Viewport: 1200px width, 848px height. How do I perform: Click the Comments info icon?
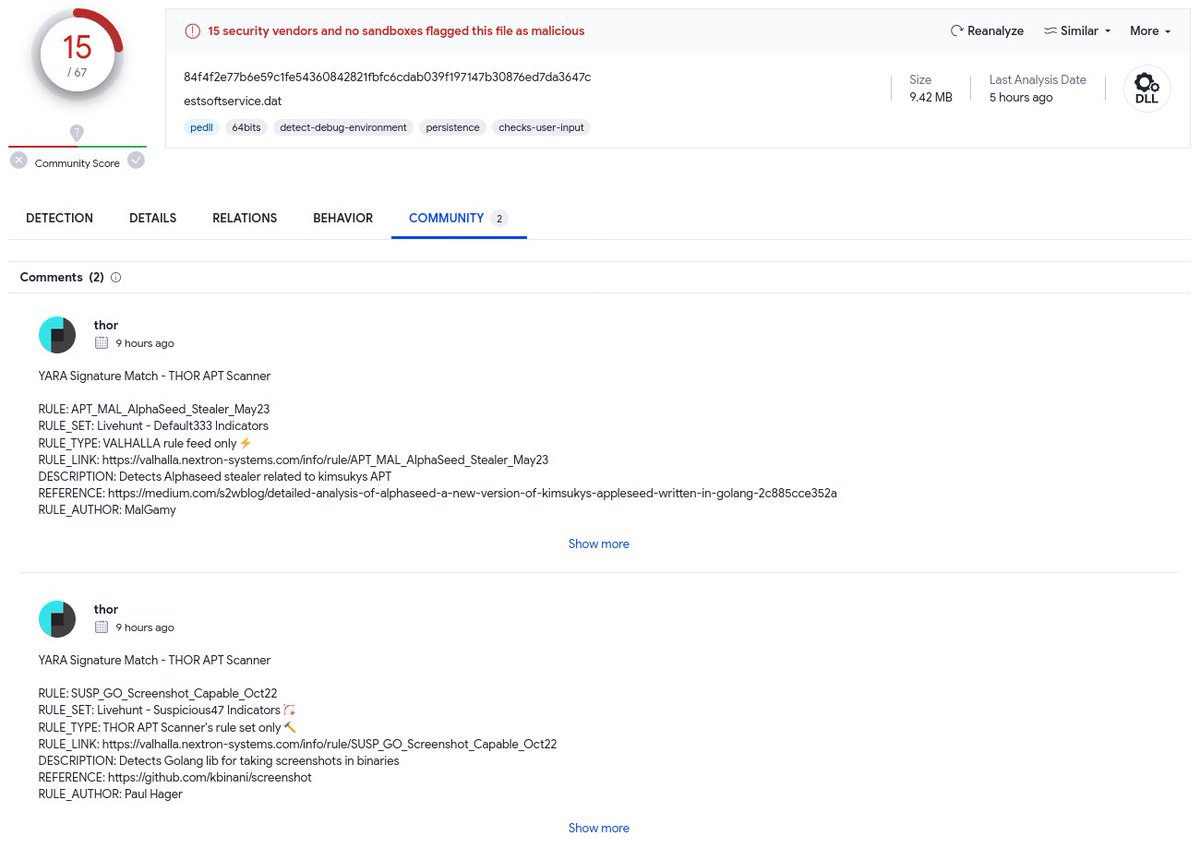pyautogui.click(x=116, y=277)
